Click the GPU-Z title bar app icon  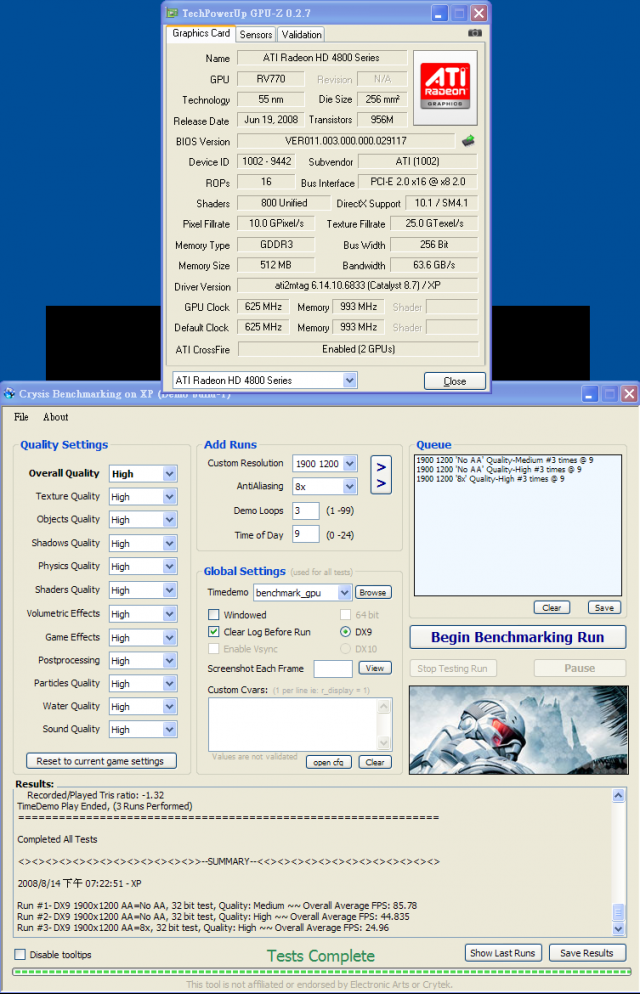[172, 13]
